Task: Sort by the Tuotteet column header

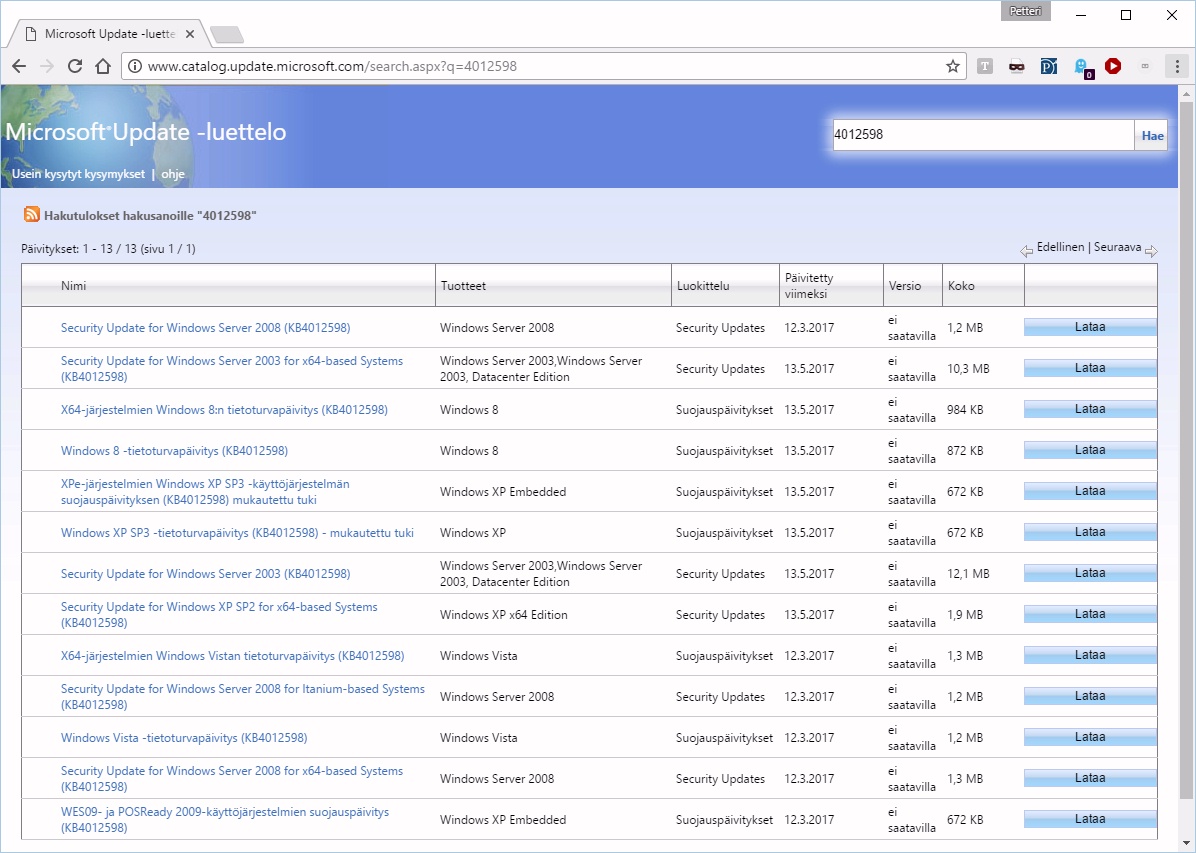Action: (463, 285)
